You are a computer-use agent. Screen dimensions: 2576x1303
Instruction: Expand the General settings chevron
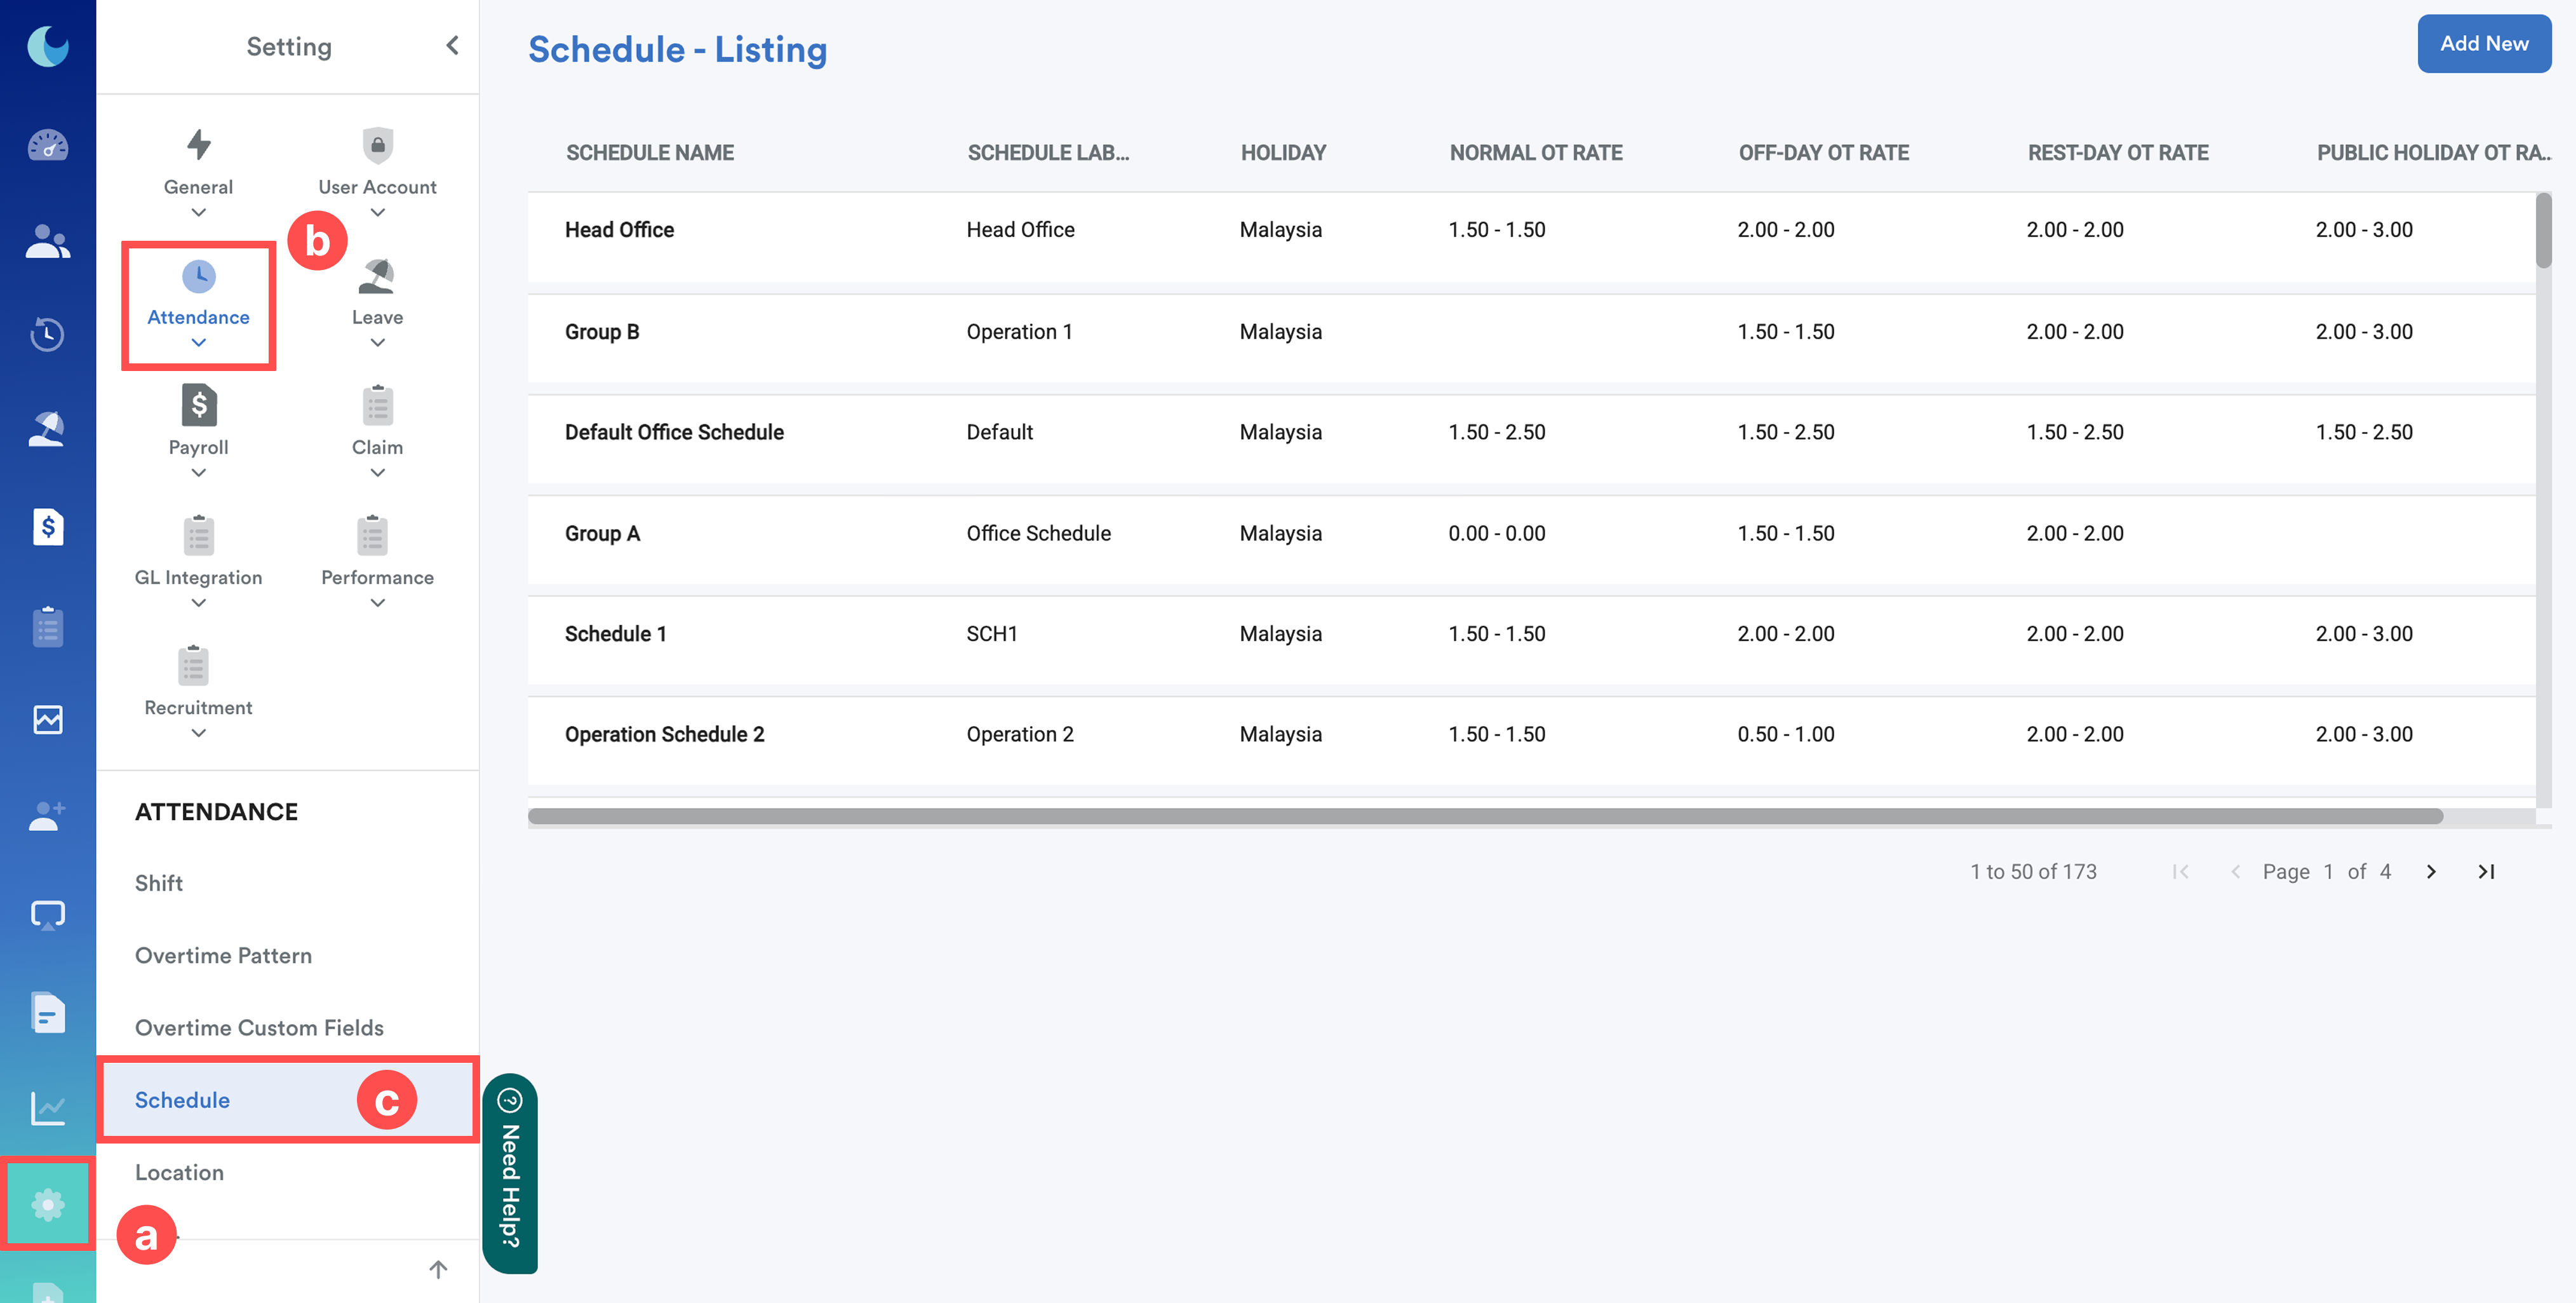point(198,212)
